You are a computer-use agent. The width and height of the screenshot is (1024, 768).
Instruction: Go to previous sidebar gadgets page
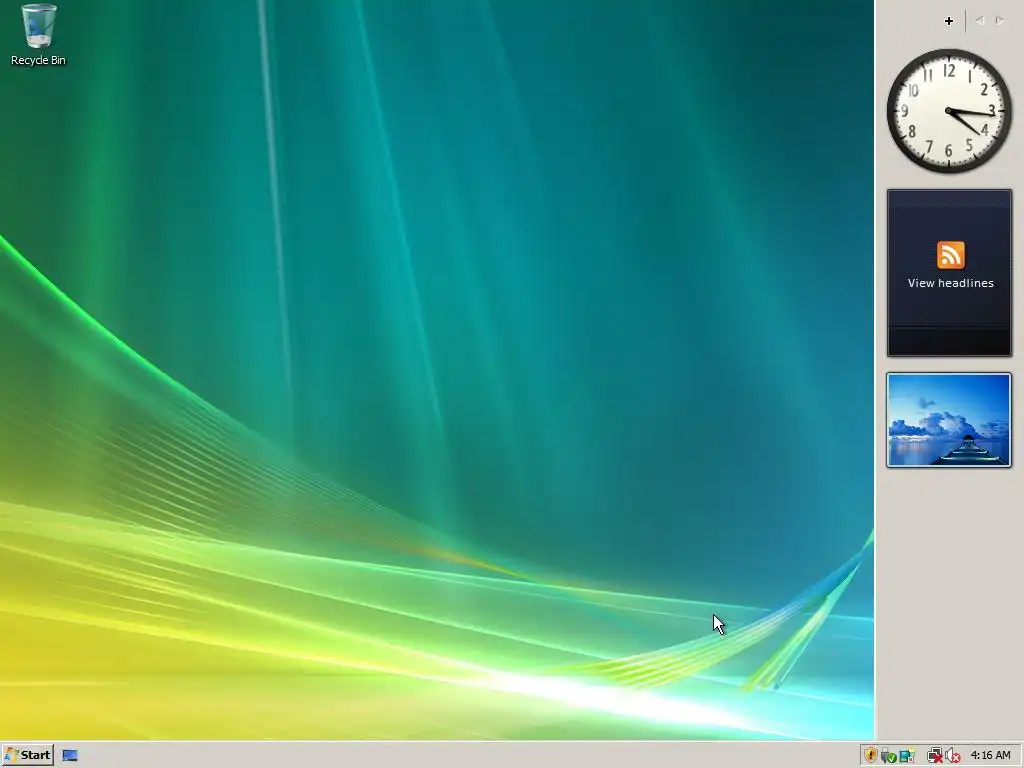980,21
